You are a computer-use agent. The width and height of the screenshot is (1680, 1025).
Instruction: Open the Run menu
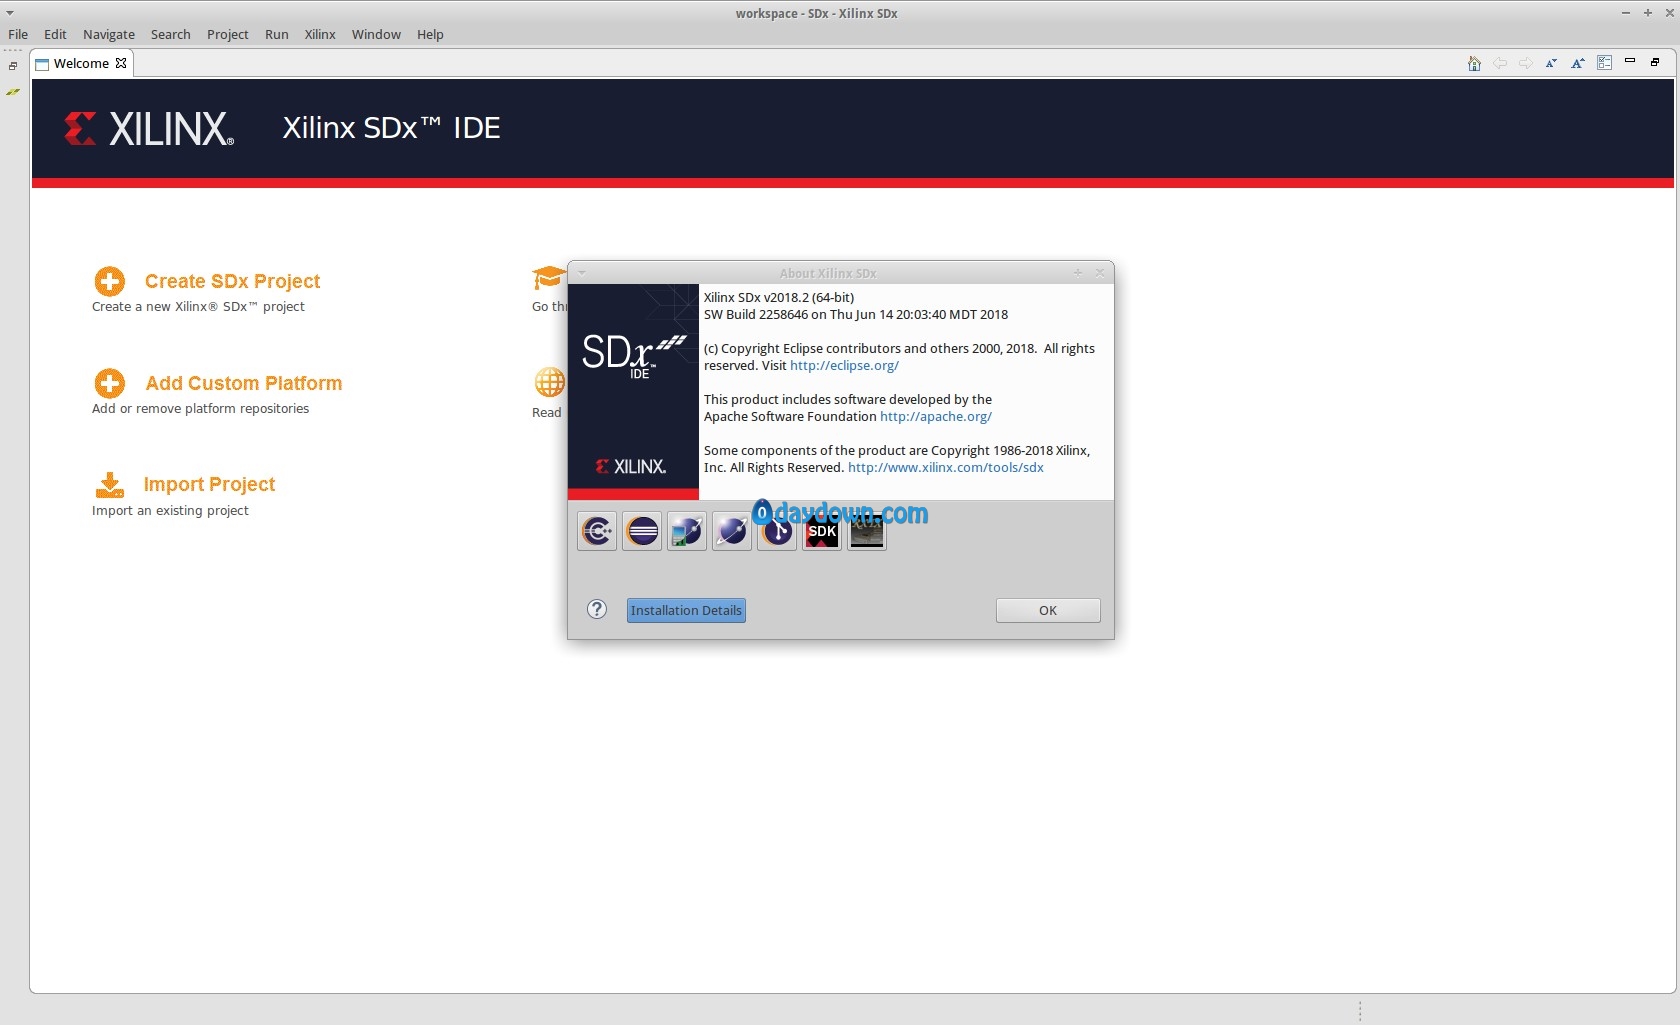click(x=277, y=34)
